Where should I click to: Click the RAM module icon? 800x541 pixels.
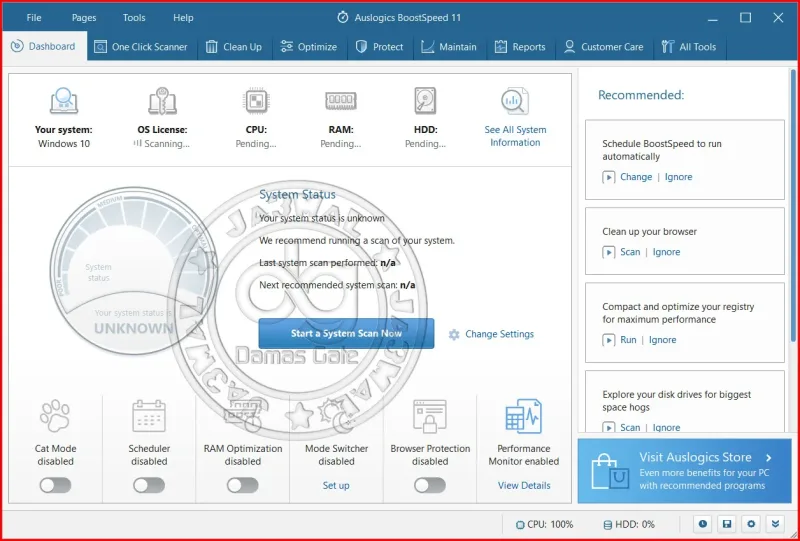340,100
